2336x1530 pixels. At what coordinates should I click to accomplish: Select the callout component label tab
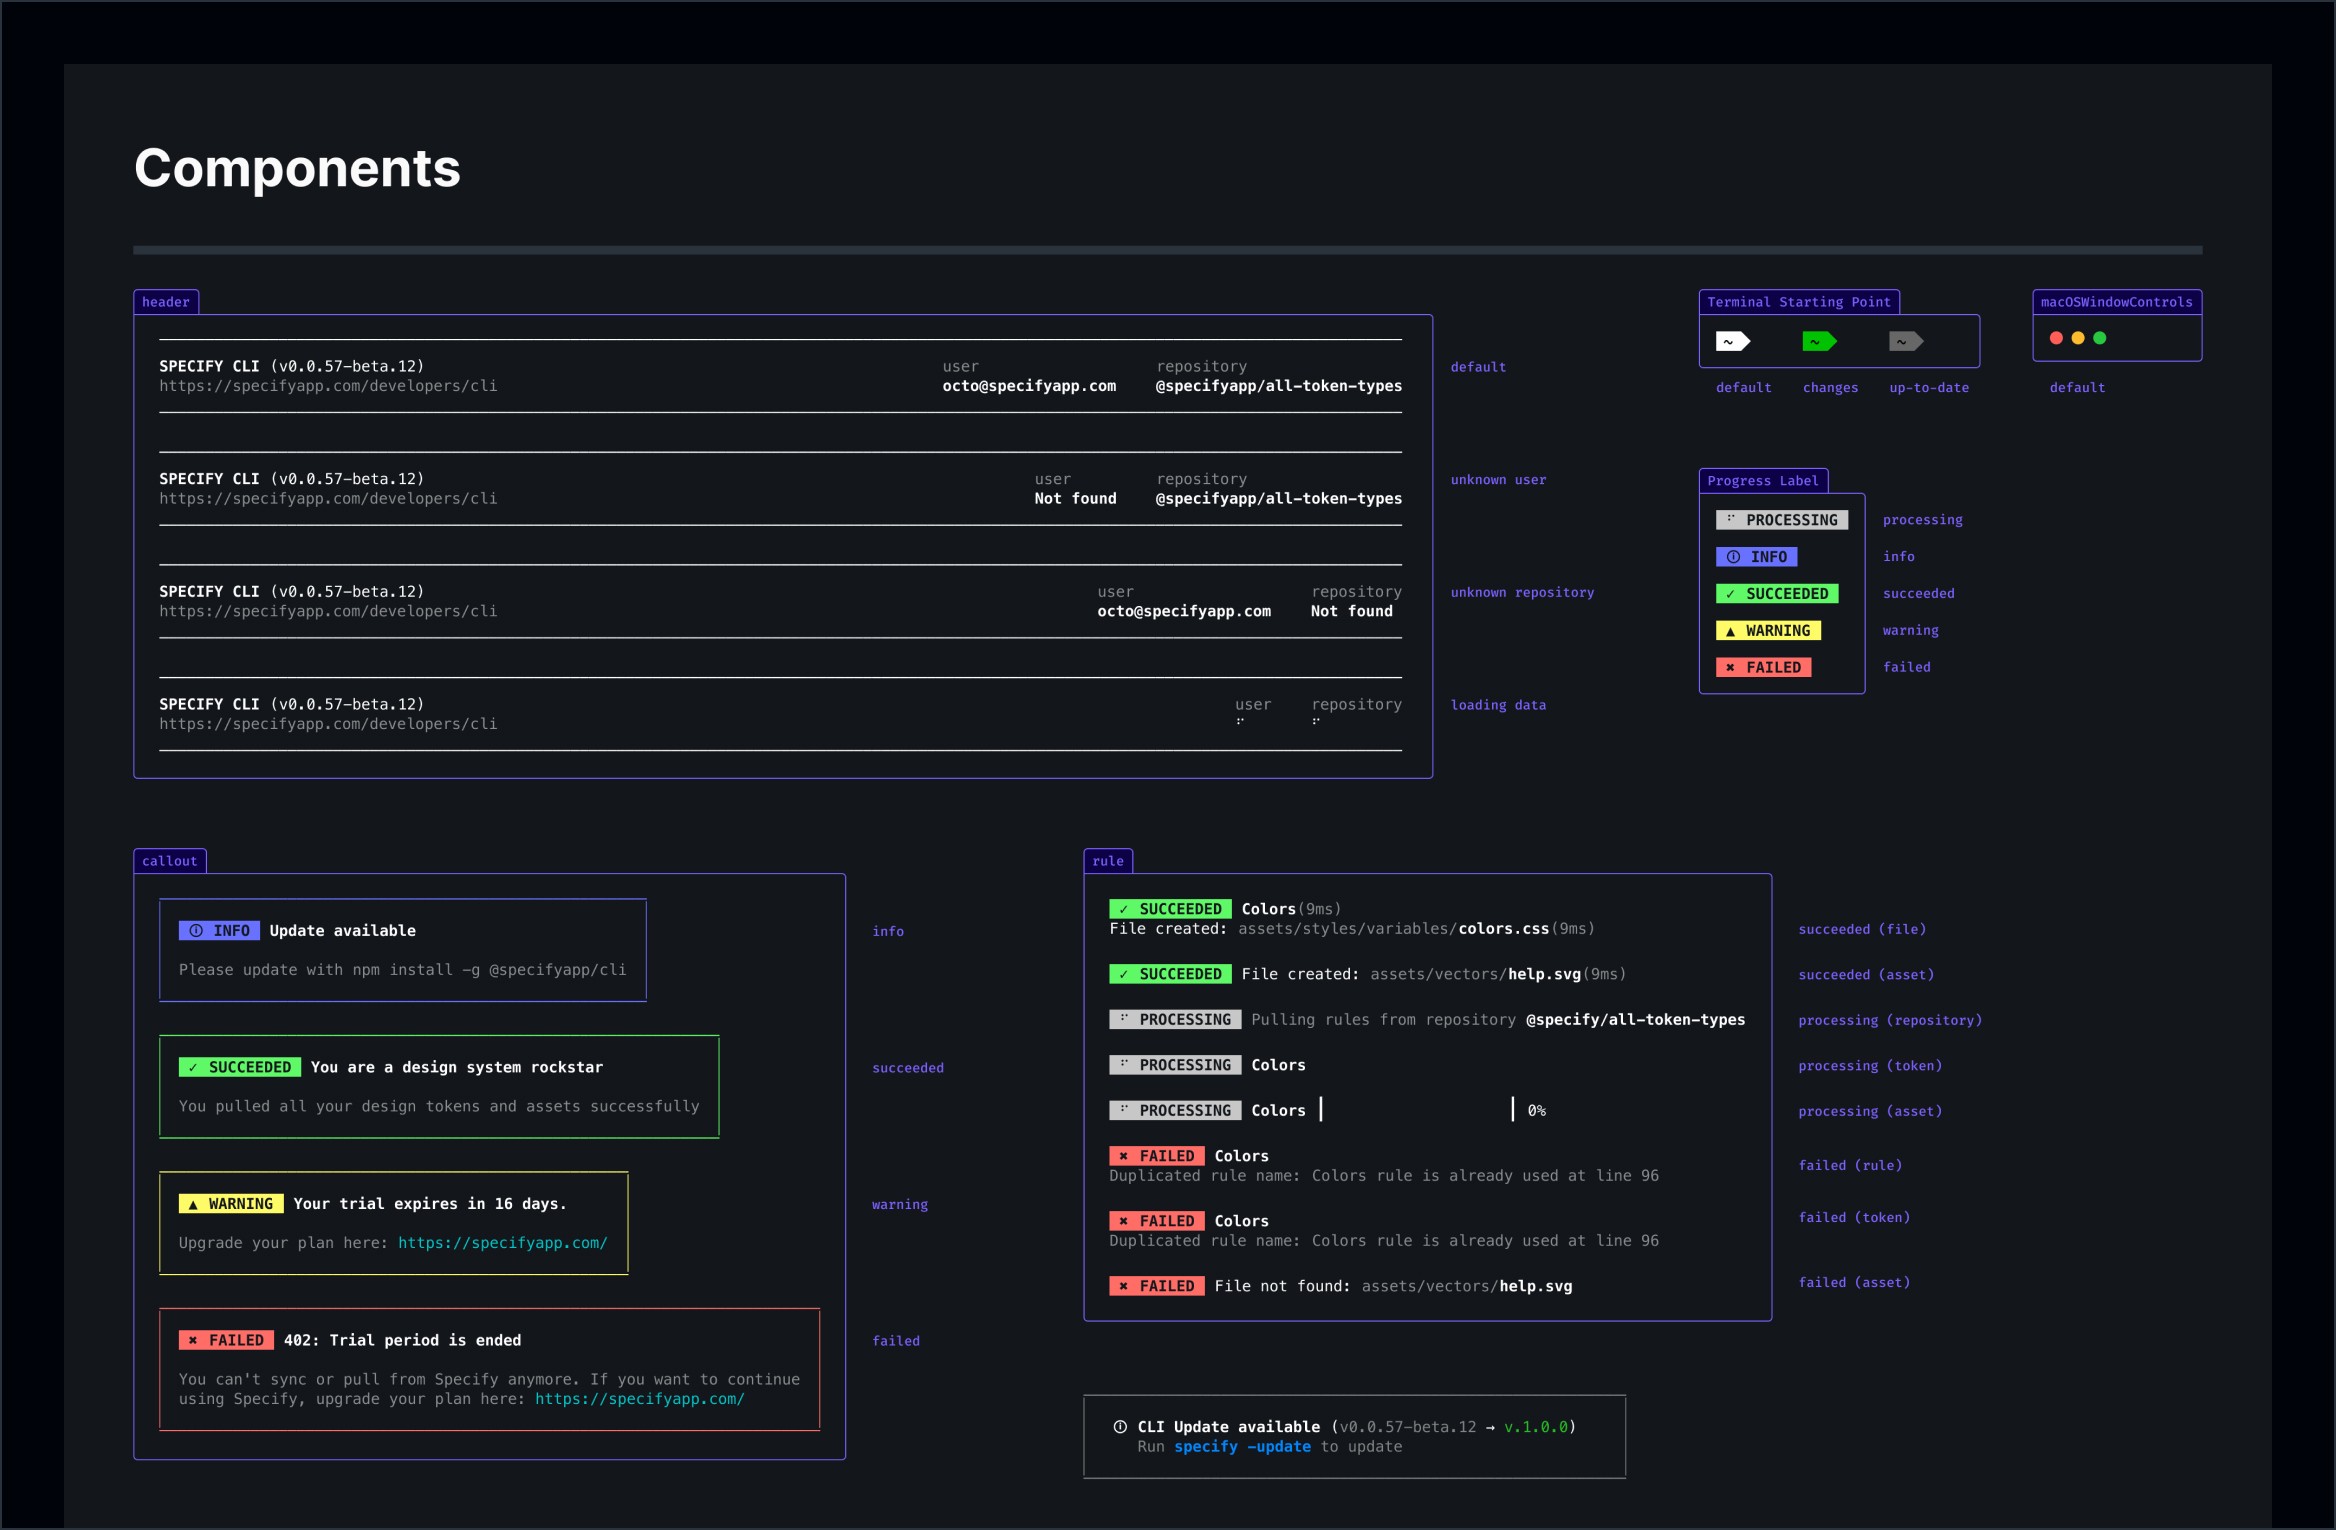click(x=170, y=861)
